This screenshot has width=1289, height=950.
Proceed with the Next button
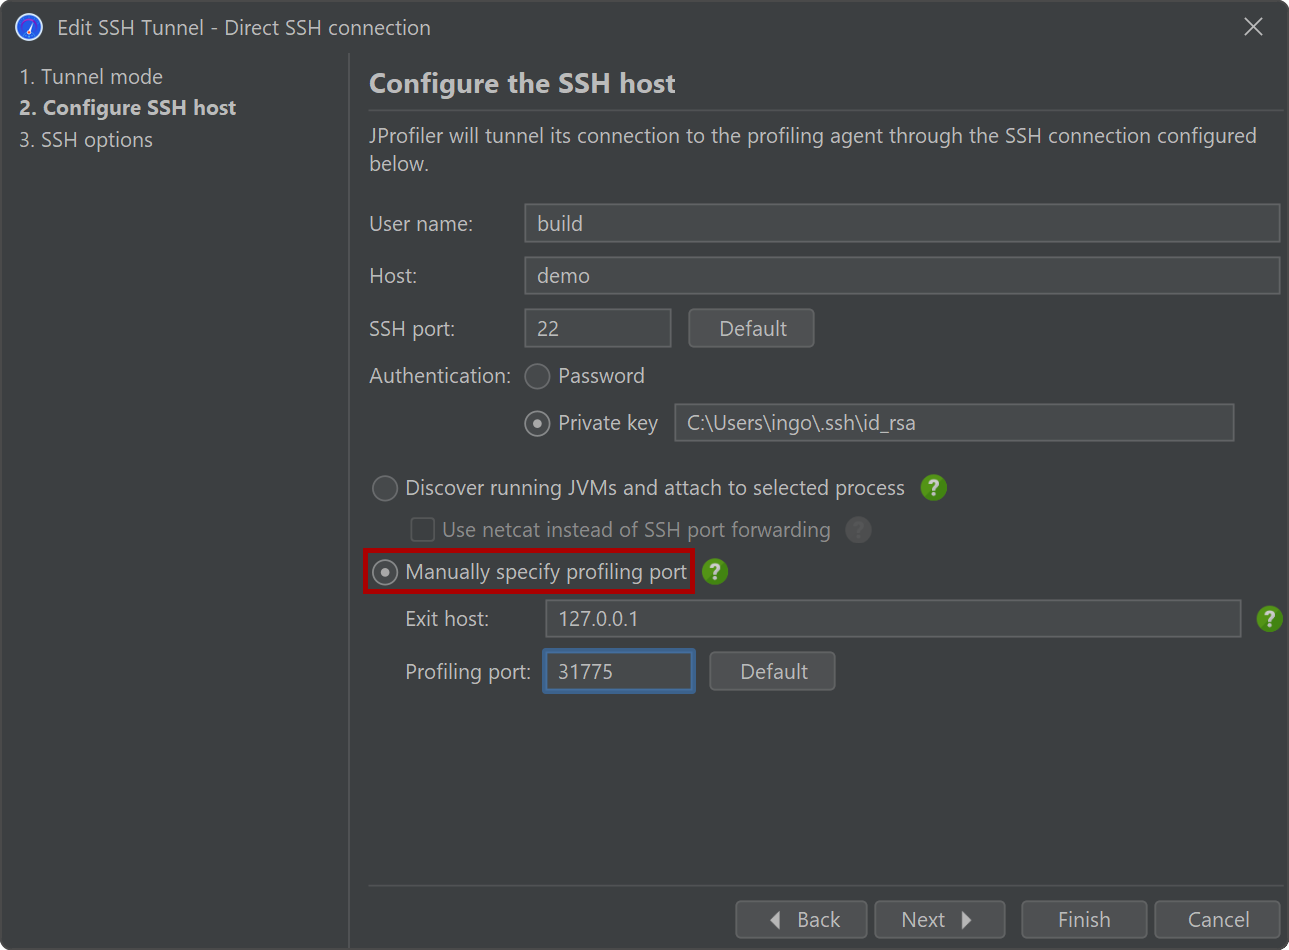[938, 919]
